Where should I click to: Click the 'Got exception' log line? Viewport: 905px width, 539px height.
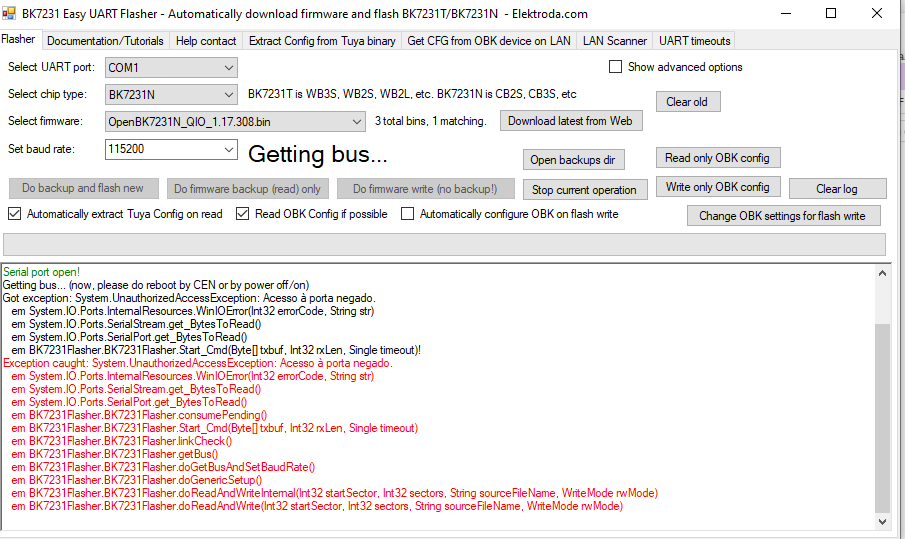point(189,298)
